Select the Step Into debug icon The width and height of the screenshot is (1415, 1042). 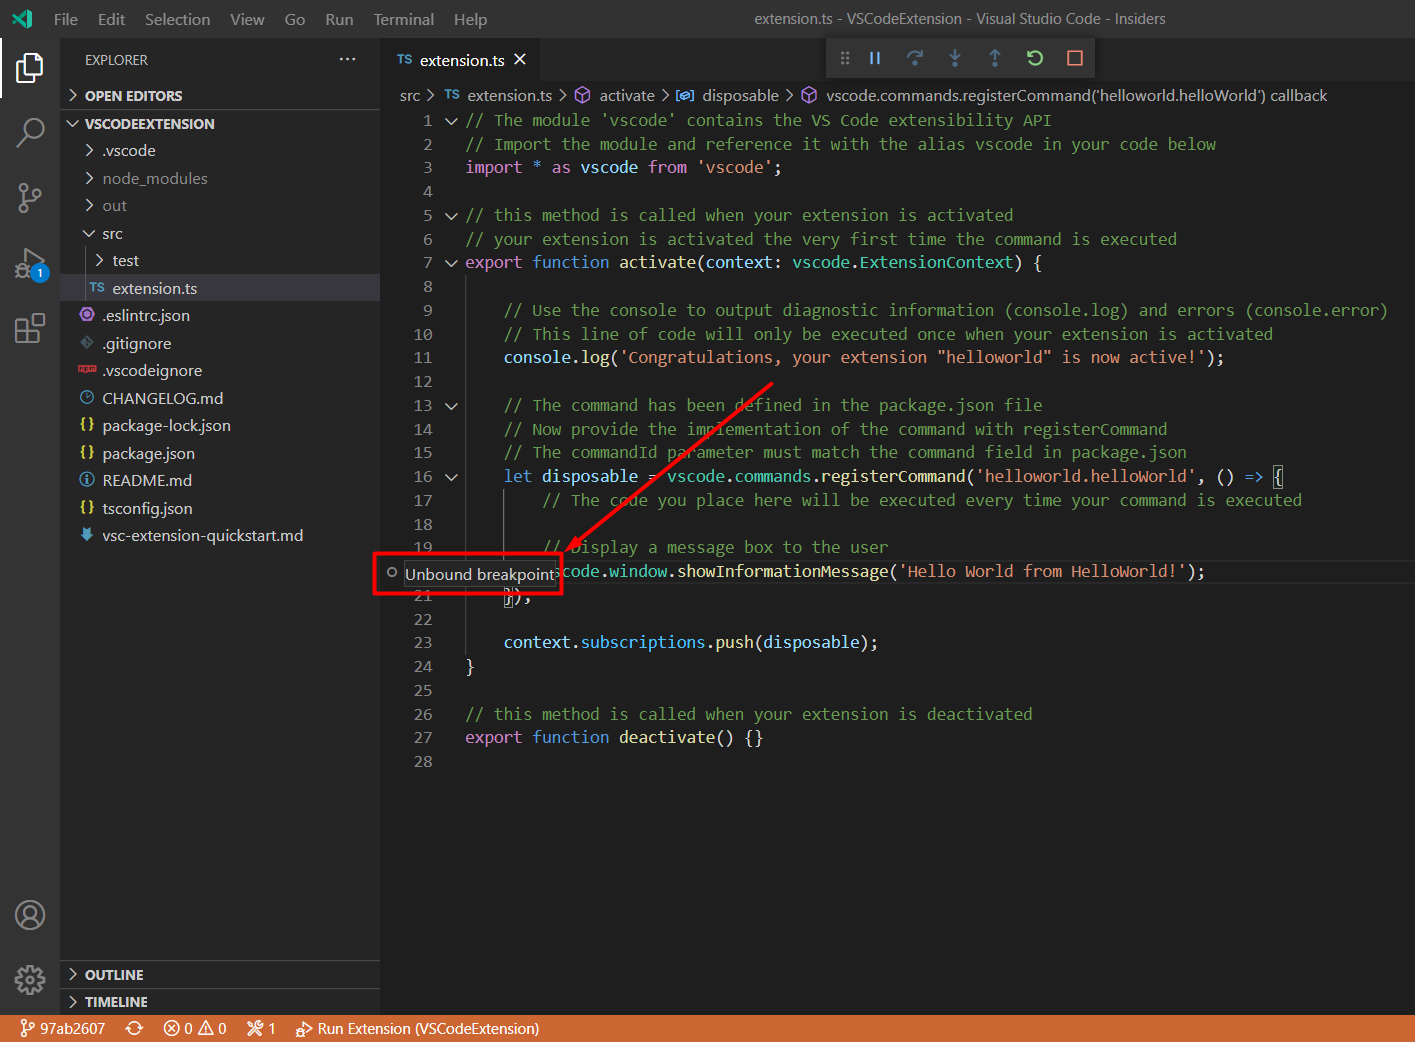pyautogui.click(x=955, y=58)
